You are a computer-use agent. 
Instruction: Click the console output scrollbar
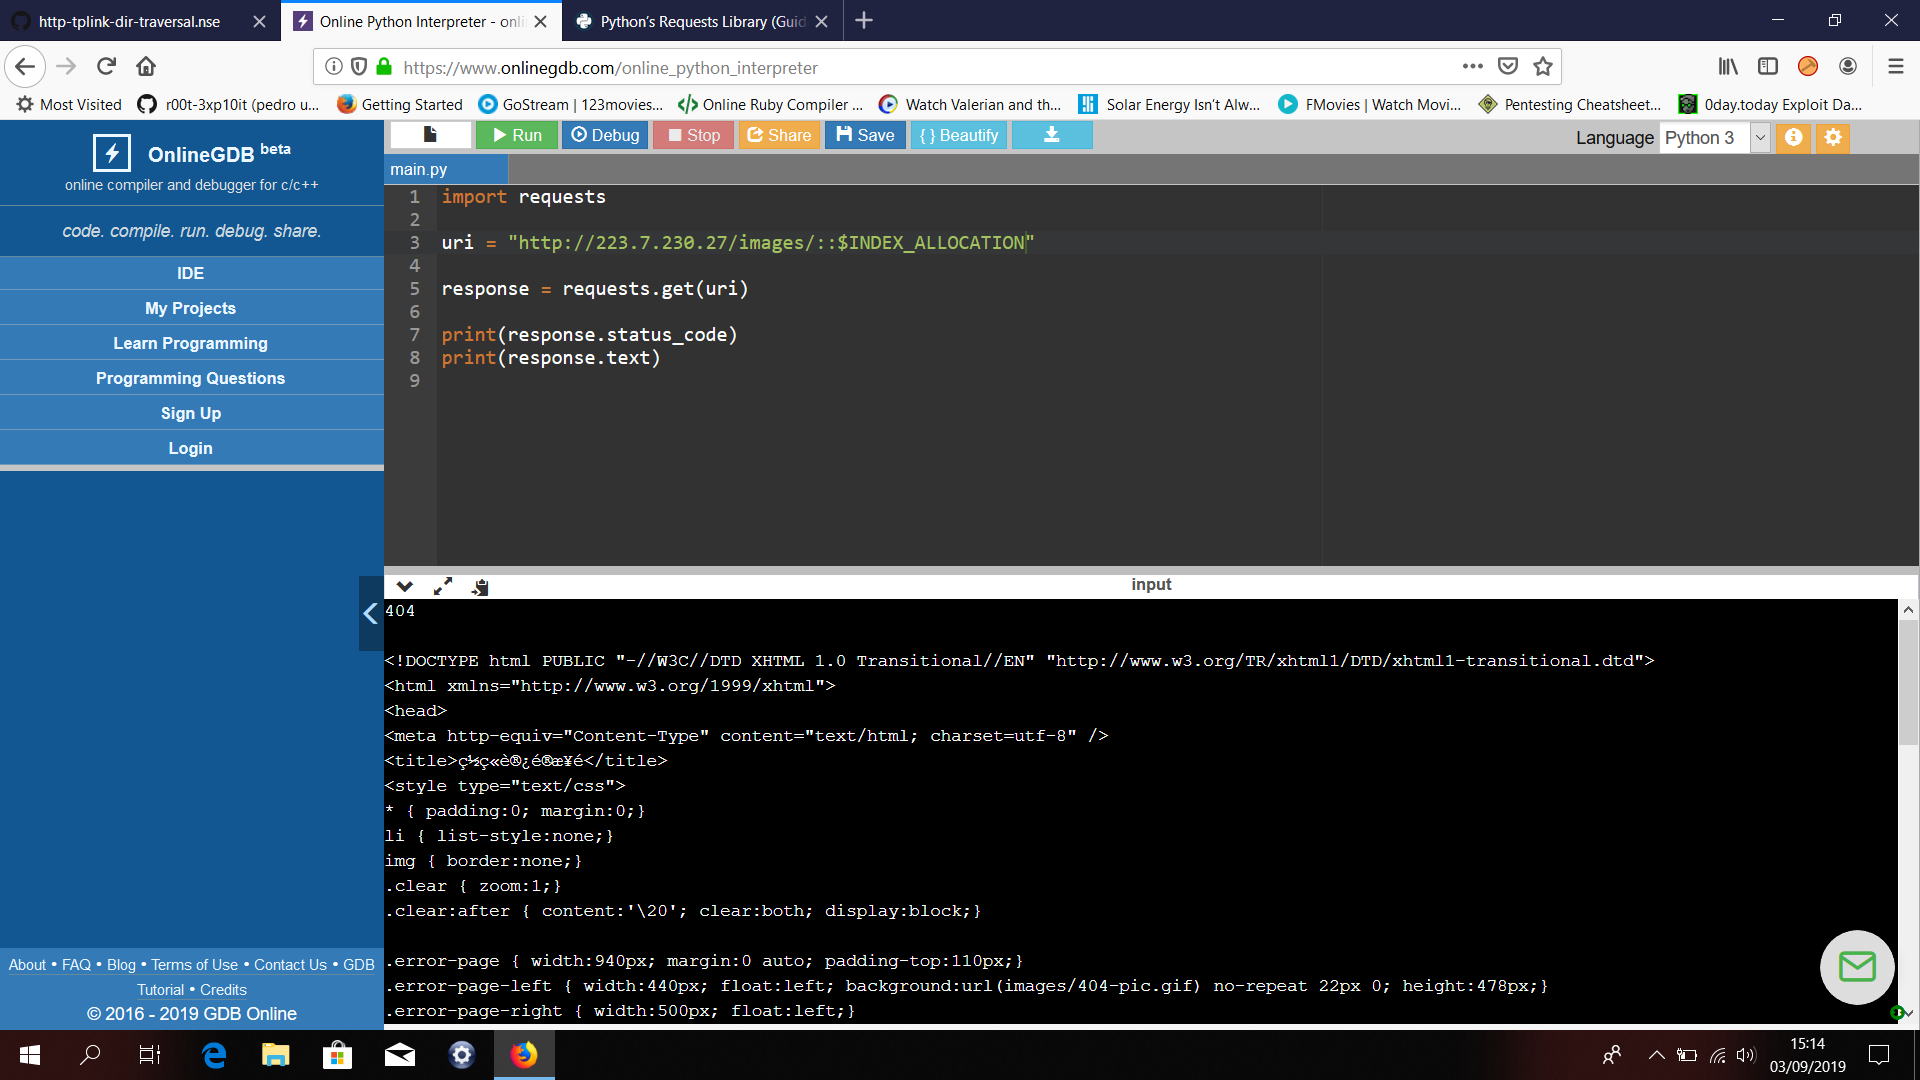coord(1908,680)
